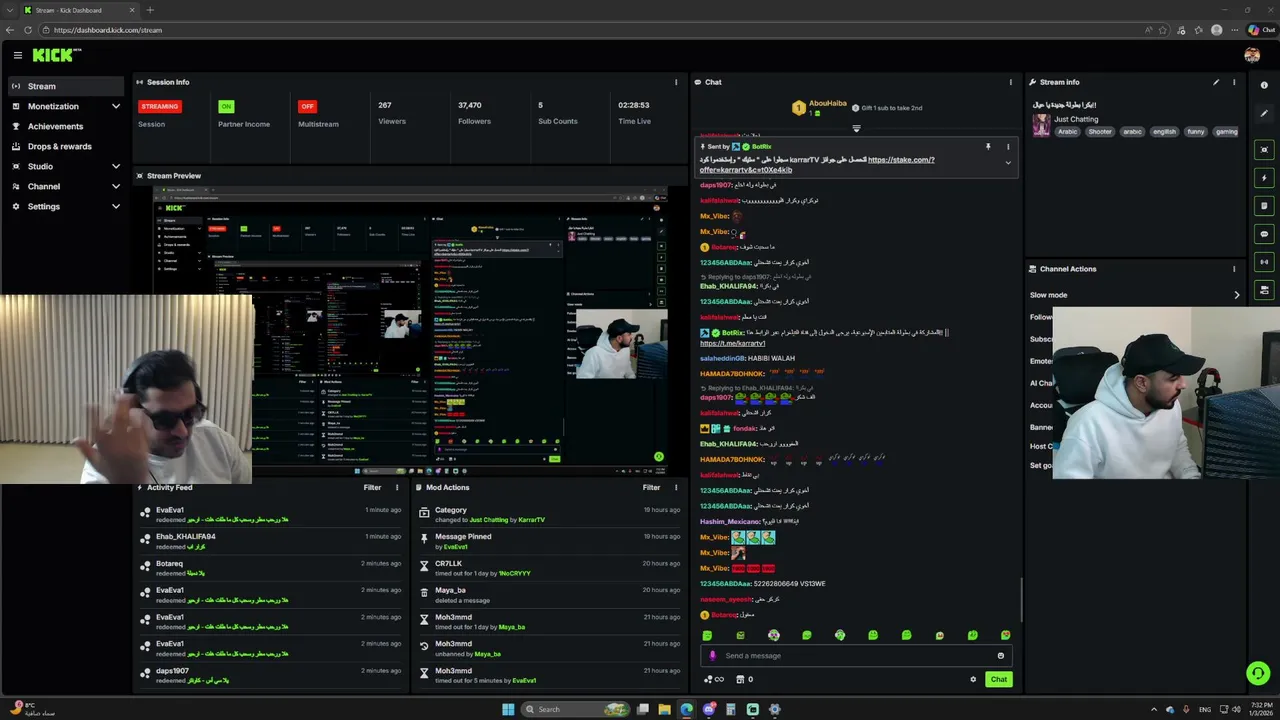Expand the Channel sidebar section
The height and width of the screenshot is (720, 1280).
point(116,186)
